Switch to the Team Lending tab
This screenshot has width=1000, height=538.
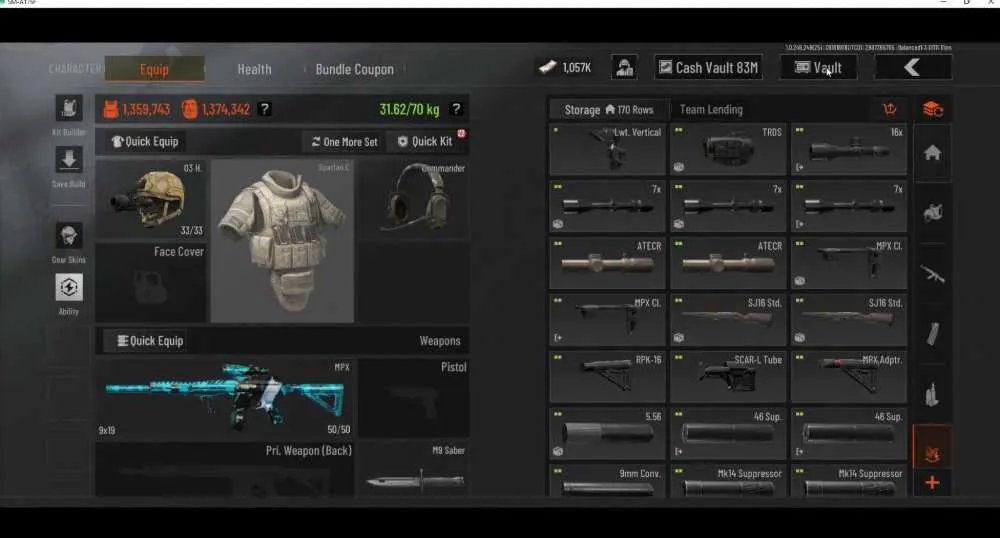tap(711, 110)
